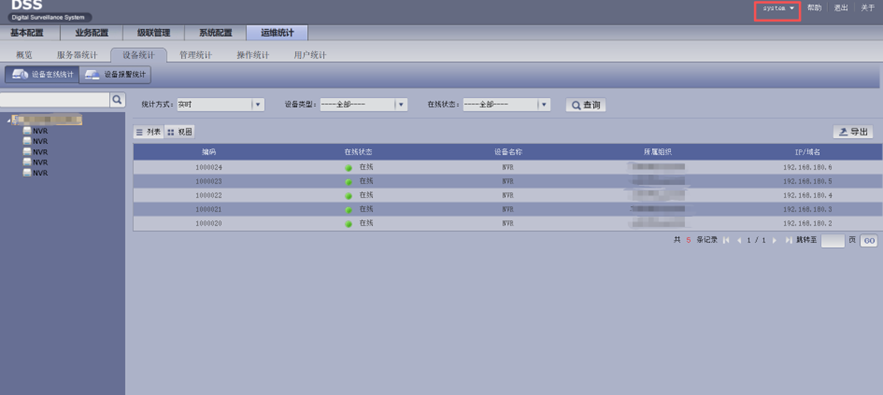883x395 pixels.
Task: Open the 业务配置 main tab
Action: click(x=91, y=33)
